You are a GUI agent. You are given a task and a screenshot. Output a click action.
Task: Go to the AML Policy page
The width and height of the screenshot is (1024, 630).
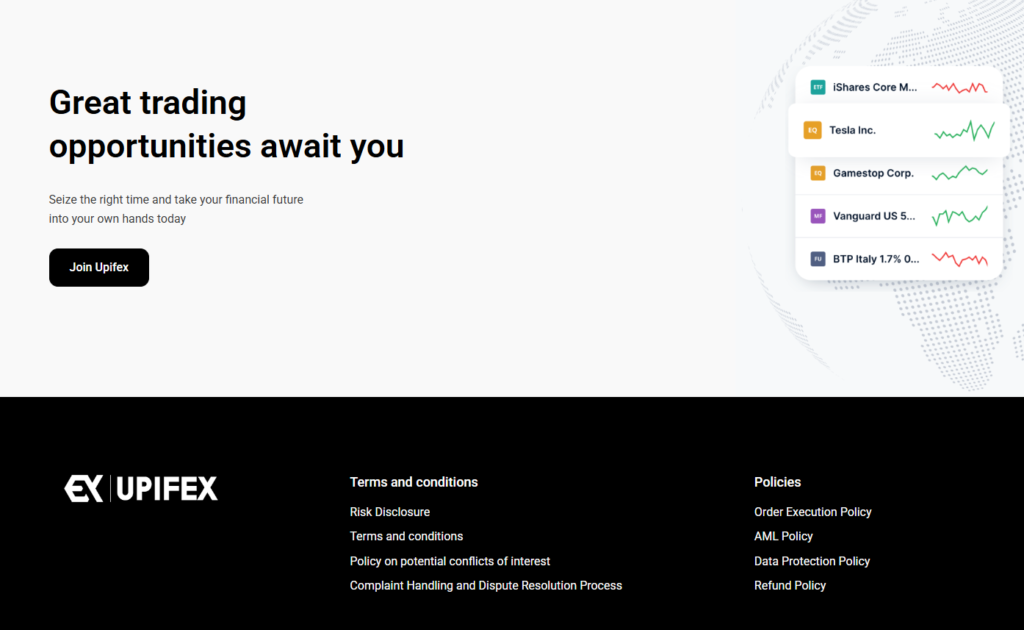(783, 537)
